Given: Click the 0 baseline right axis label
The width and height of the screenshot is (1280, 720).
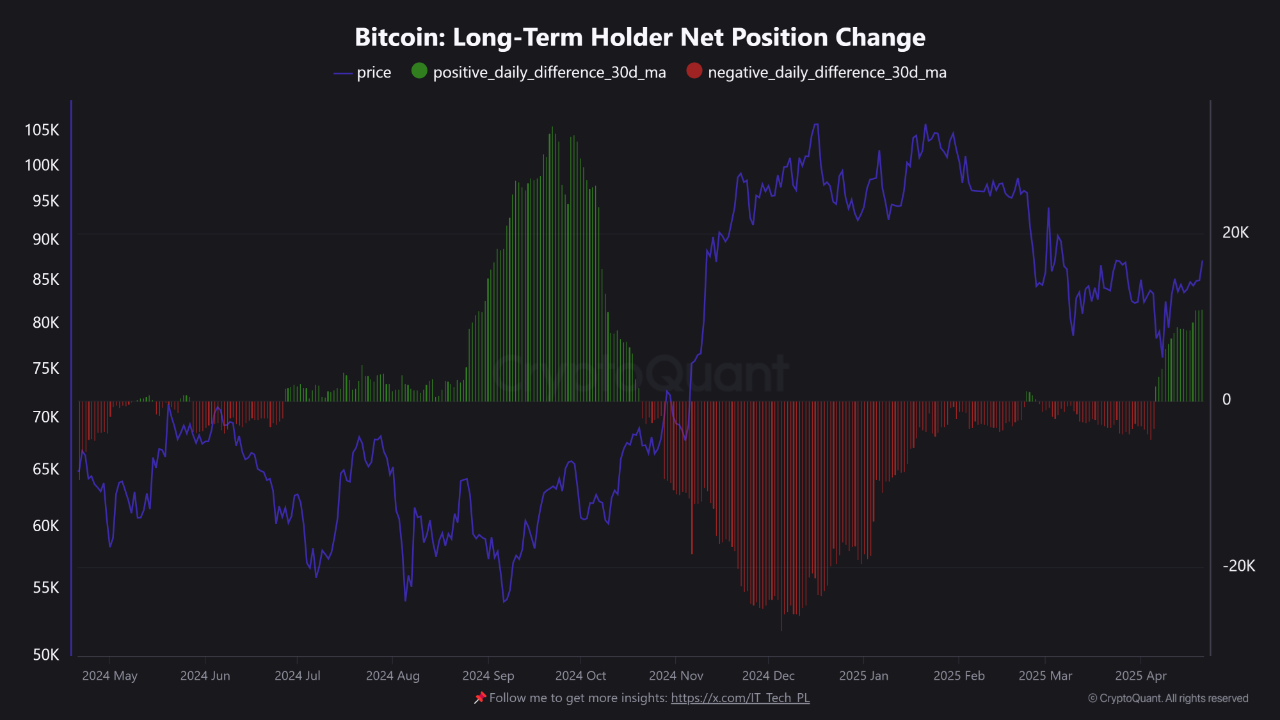Looking at the screenshot, I should tap(1226, 399).
